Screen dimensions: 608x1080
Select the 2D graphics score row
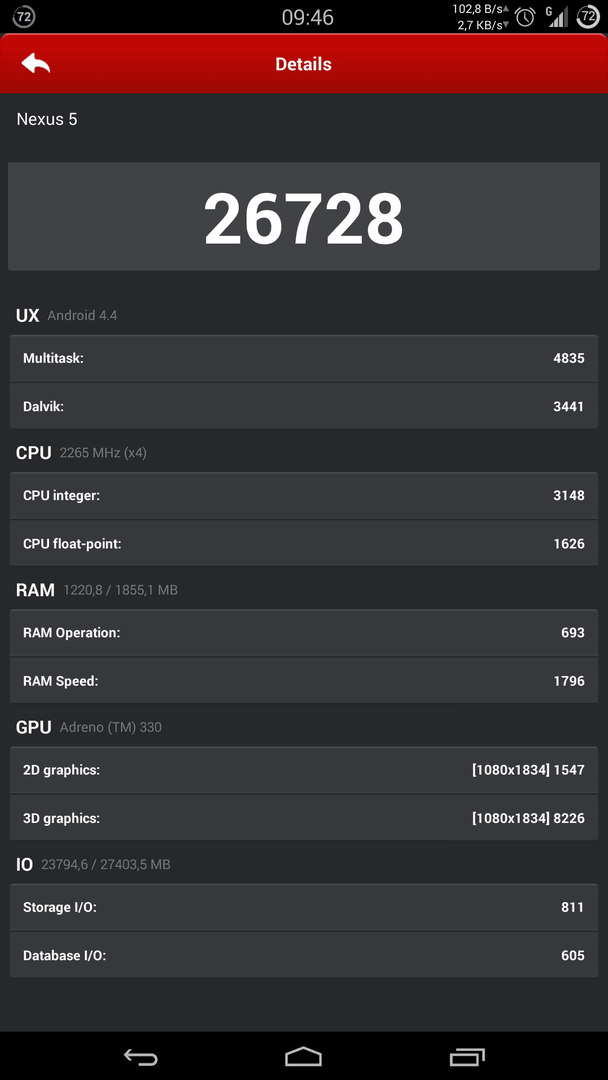(304, 770)
